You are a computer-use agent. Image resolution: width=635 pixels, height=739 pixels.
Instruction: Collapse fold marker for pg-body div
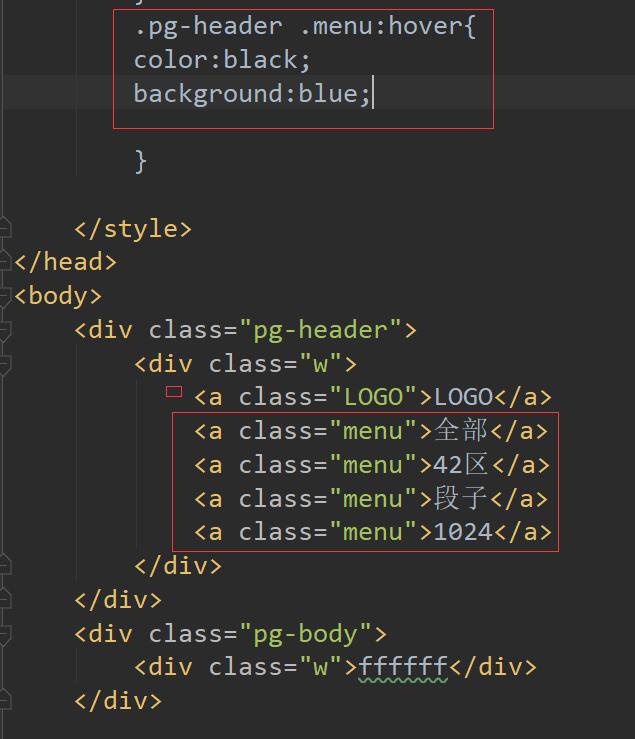coord(5,633)
